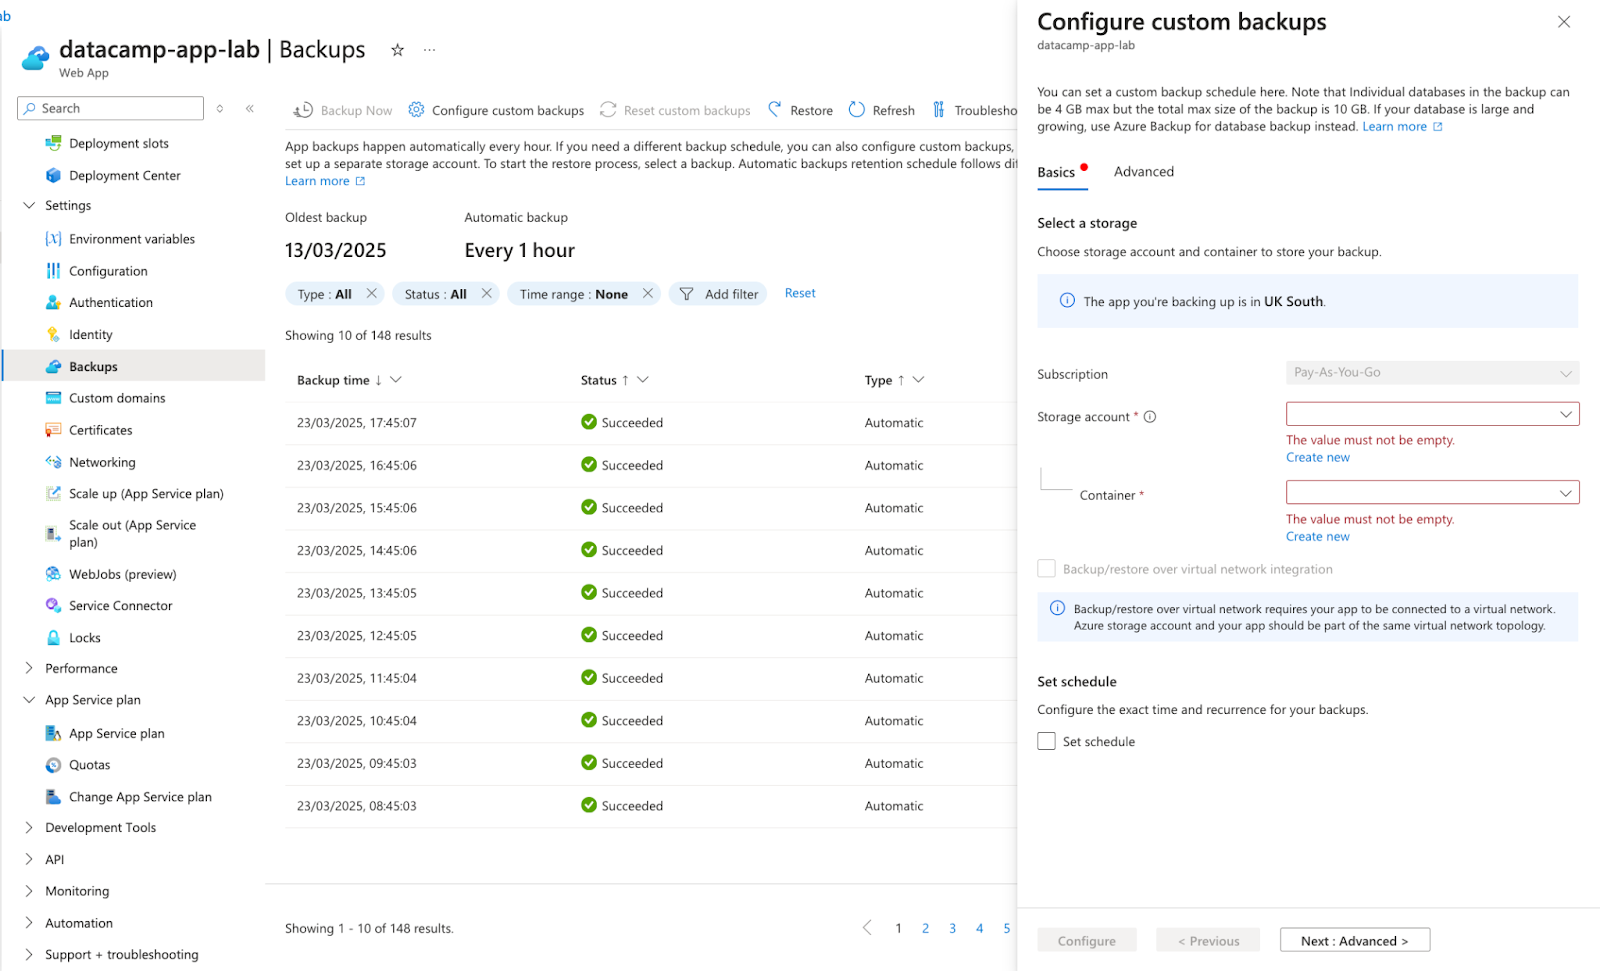
Task: Open the Identity key icon
Action: tap(53, 335)
